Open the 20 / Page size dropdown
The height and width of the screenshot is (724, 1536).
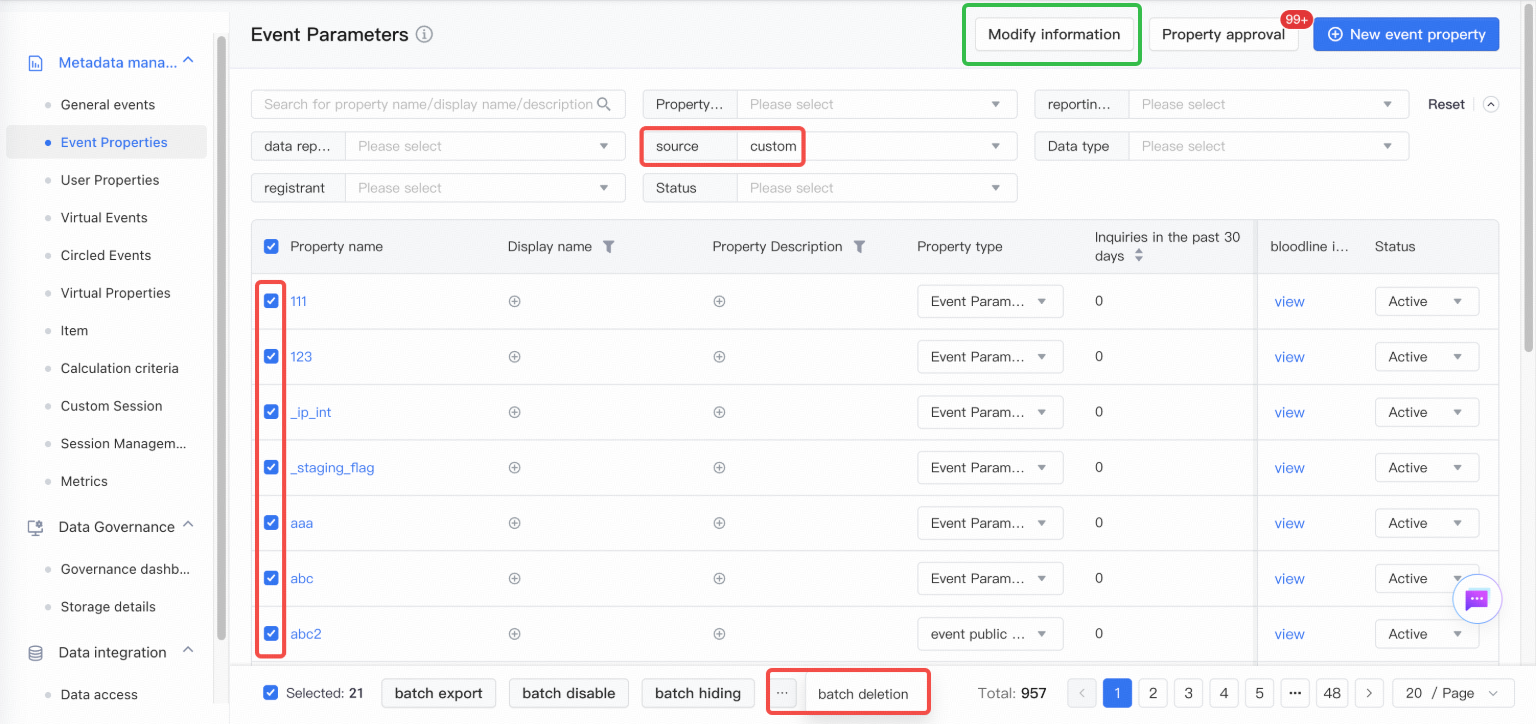[x=1452, y=693]
